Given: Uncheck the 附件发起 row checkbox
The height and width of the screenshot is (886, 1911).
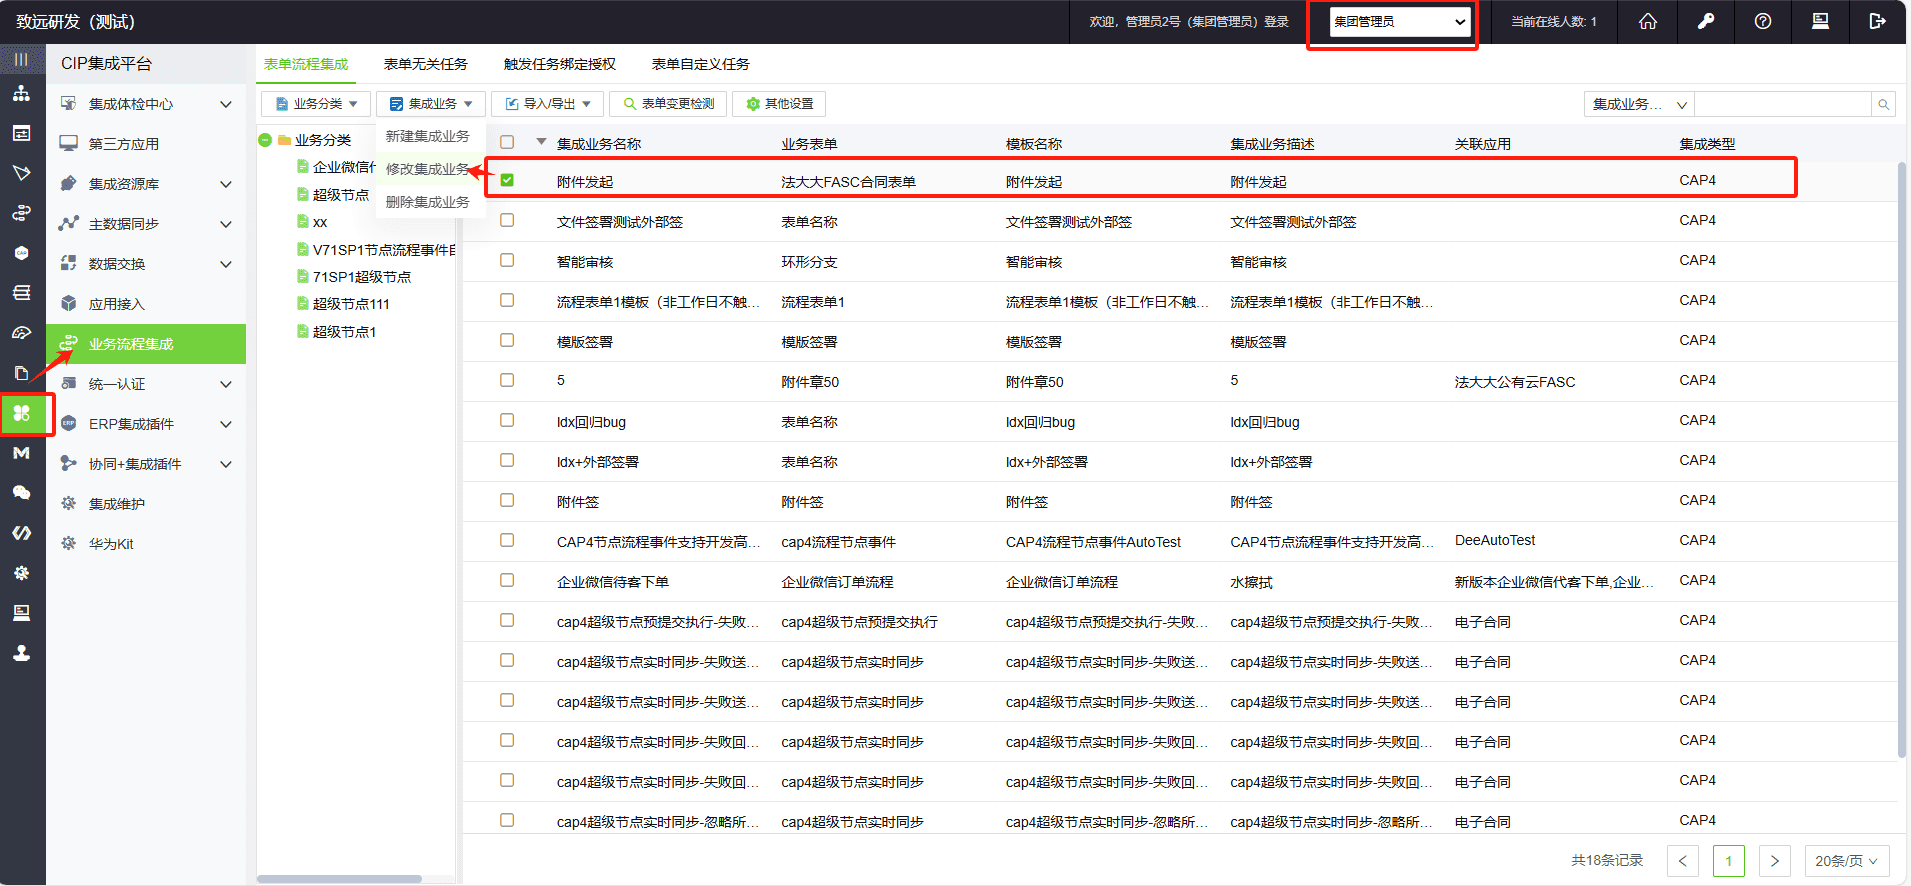Looking at the screenshot, I should [507, 180].
